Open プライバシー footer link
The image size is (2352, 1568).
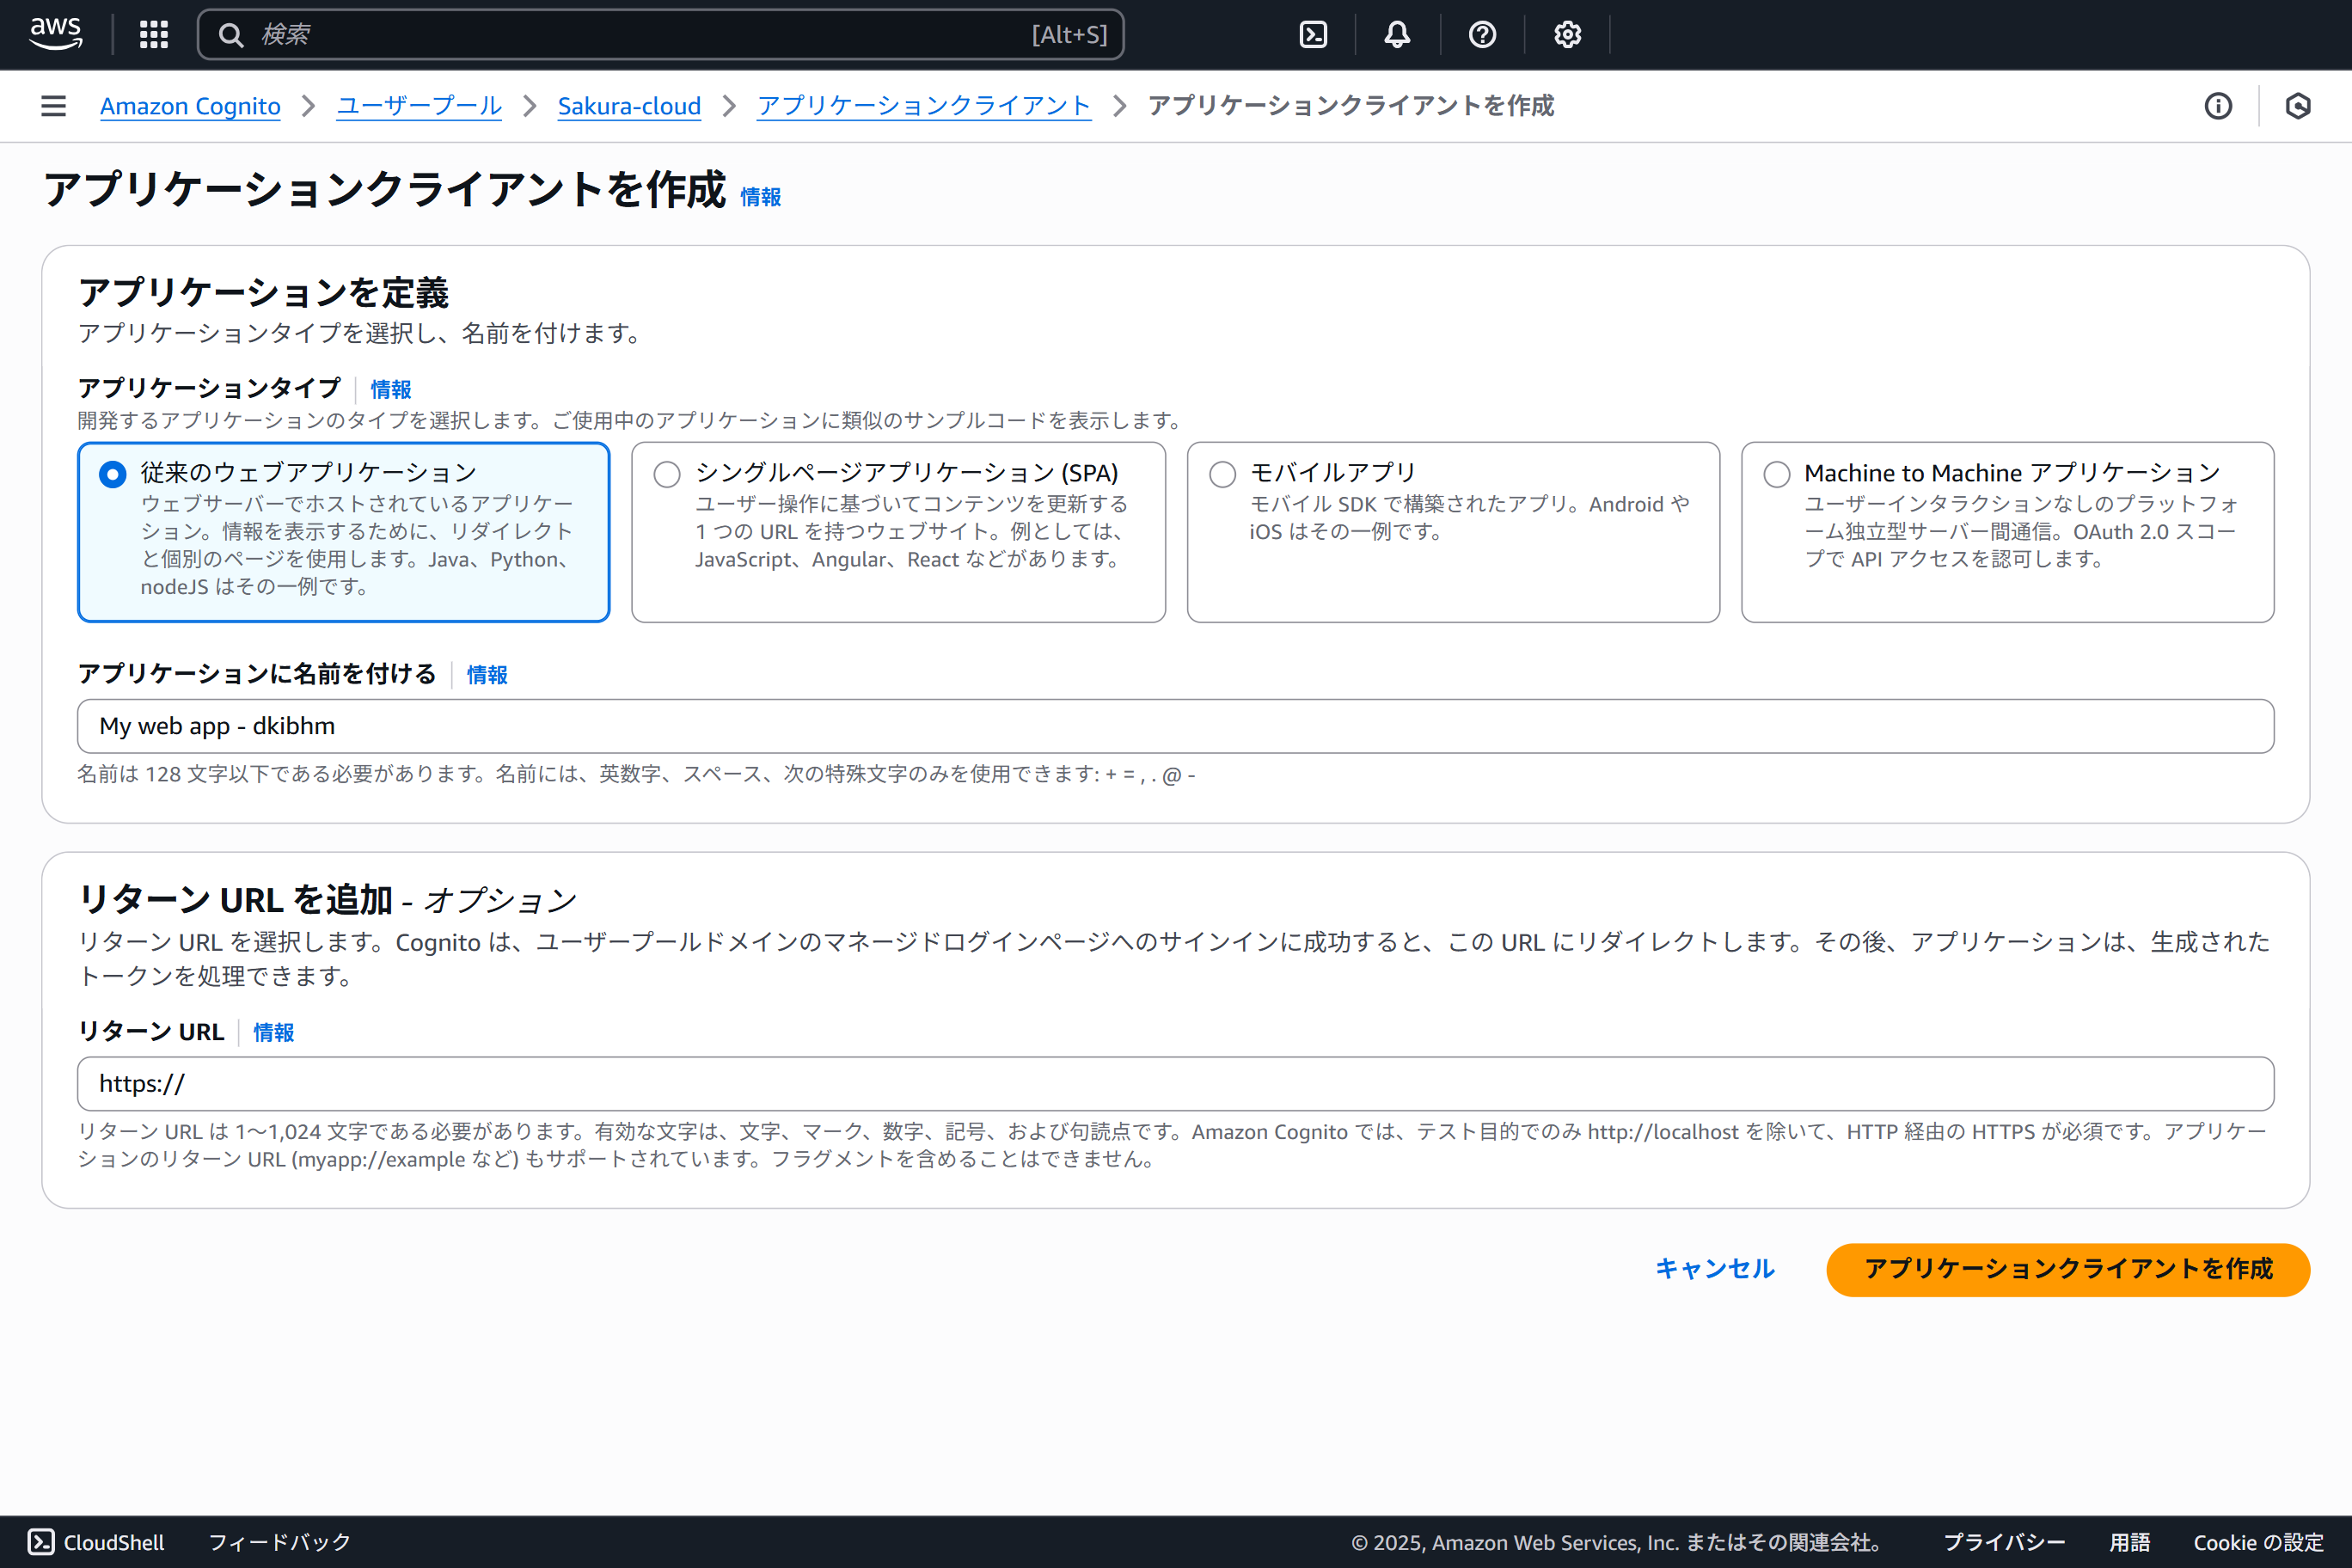(x=2004, y=1542)
